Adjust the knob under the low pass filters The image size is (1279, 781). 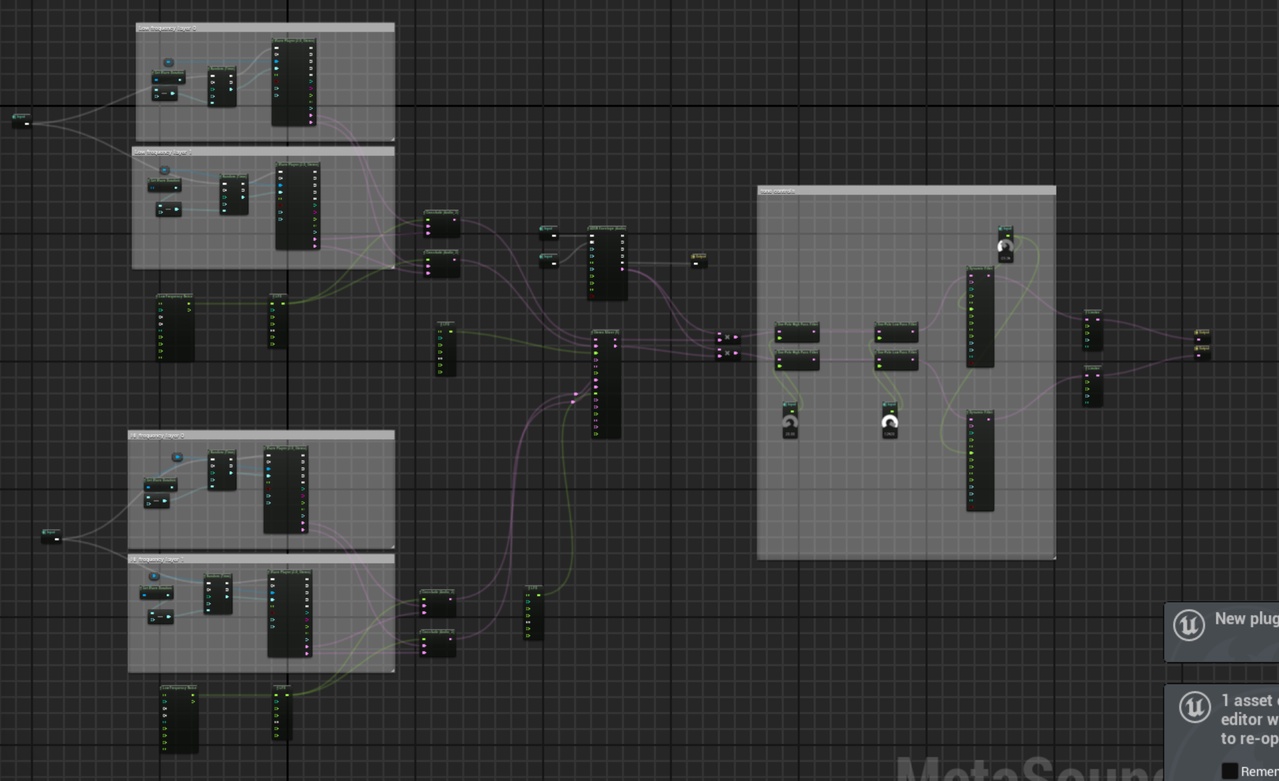coord(889,421)
